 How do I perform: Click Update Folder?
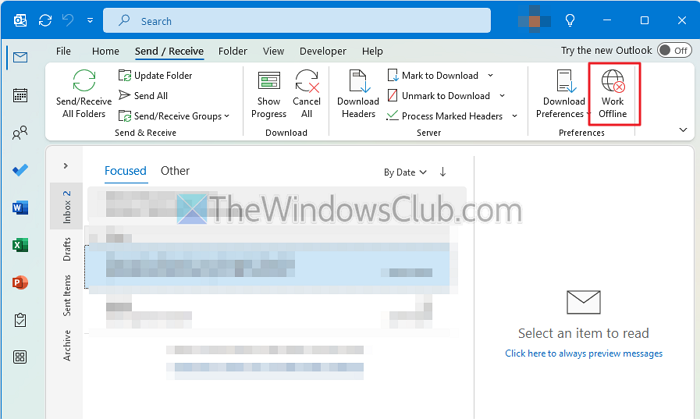[155, 75]
